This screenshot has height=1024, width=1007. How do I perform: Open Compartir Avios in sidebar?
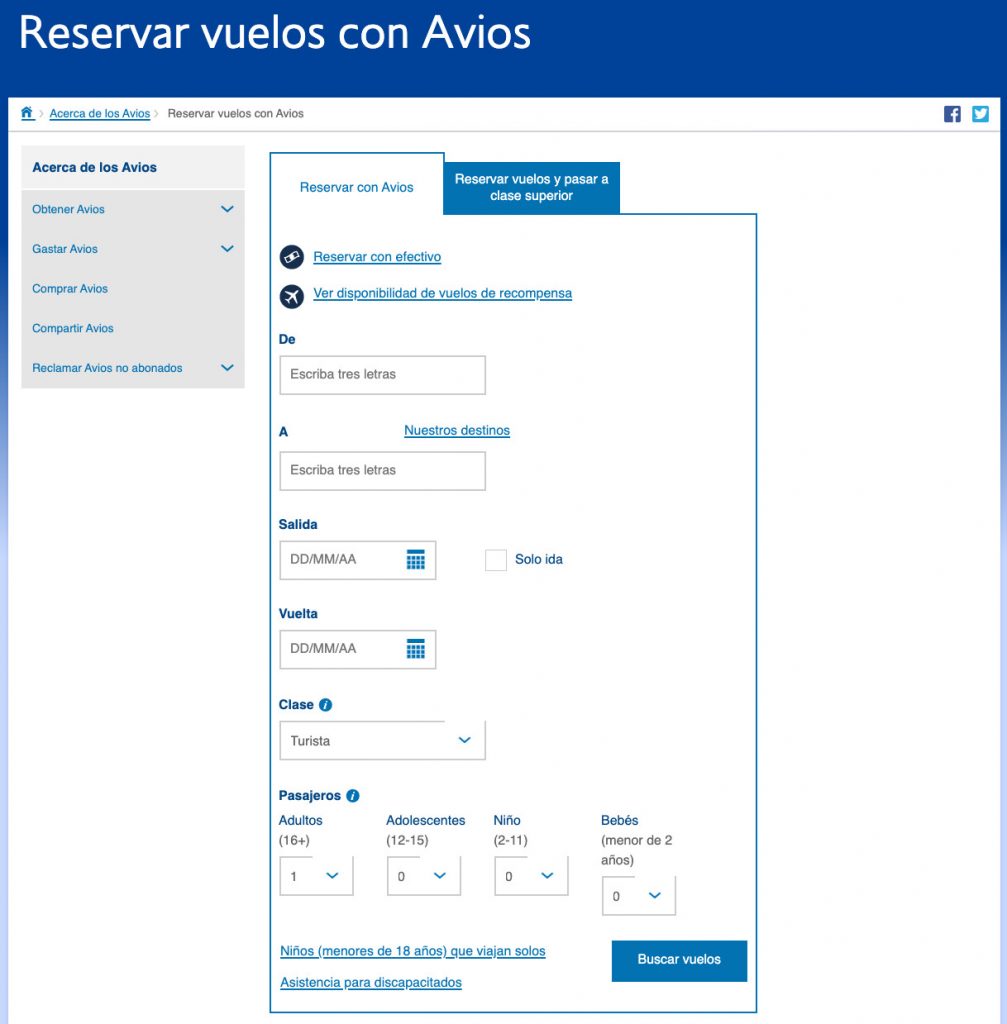[72, 328]
